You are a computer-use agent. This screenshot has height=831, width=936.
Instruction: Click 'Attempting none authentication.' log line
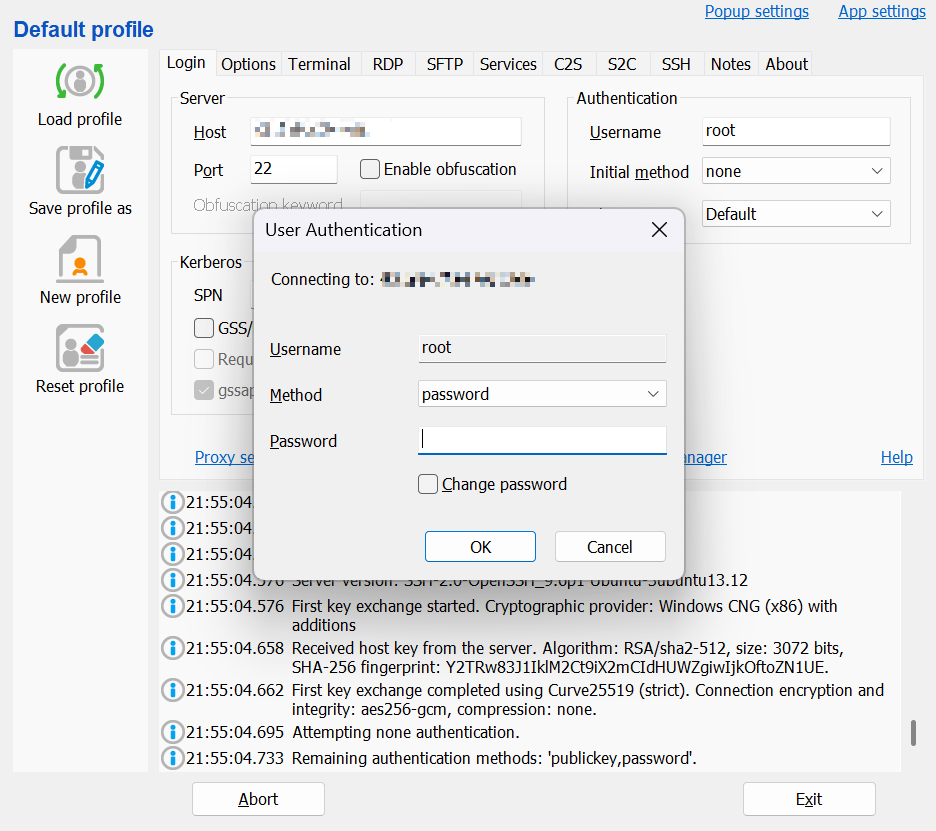[406, 732]
